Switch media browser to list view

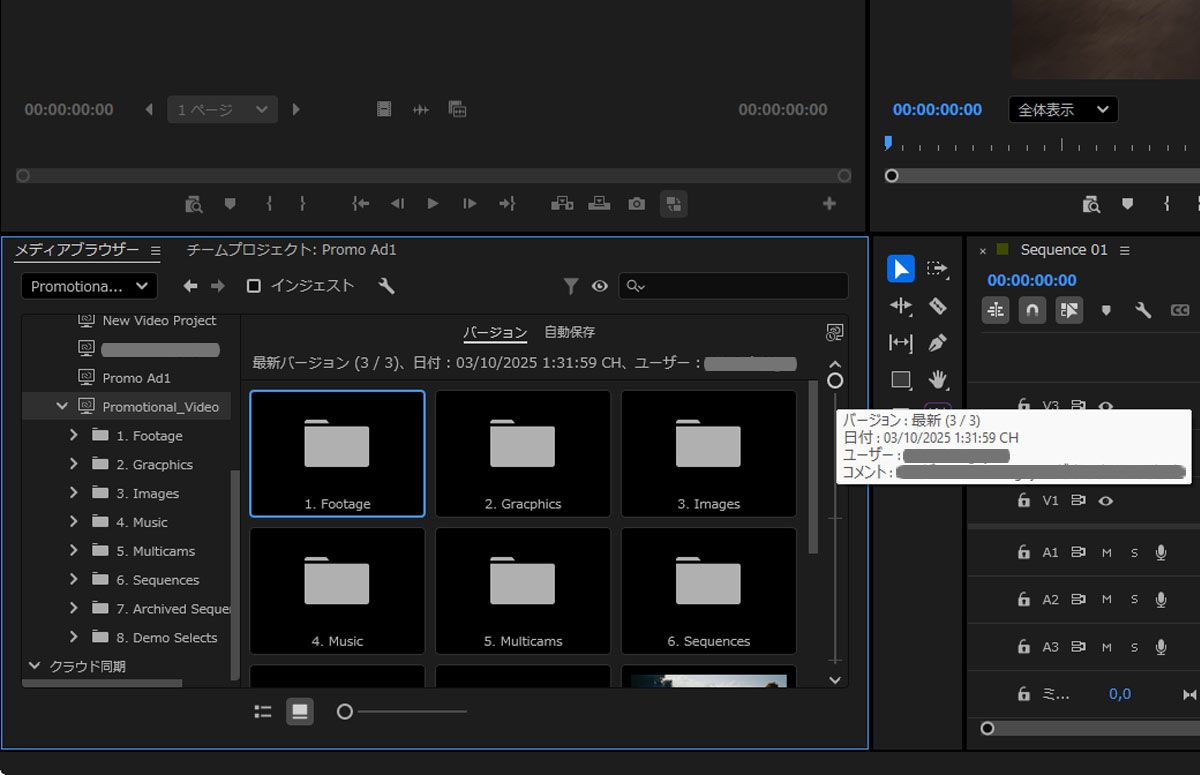263,712
